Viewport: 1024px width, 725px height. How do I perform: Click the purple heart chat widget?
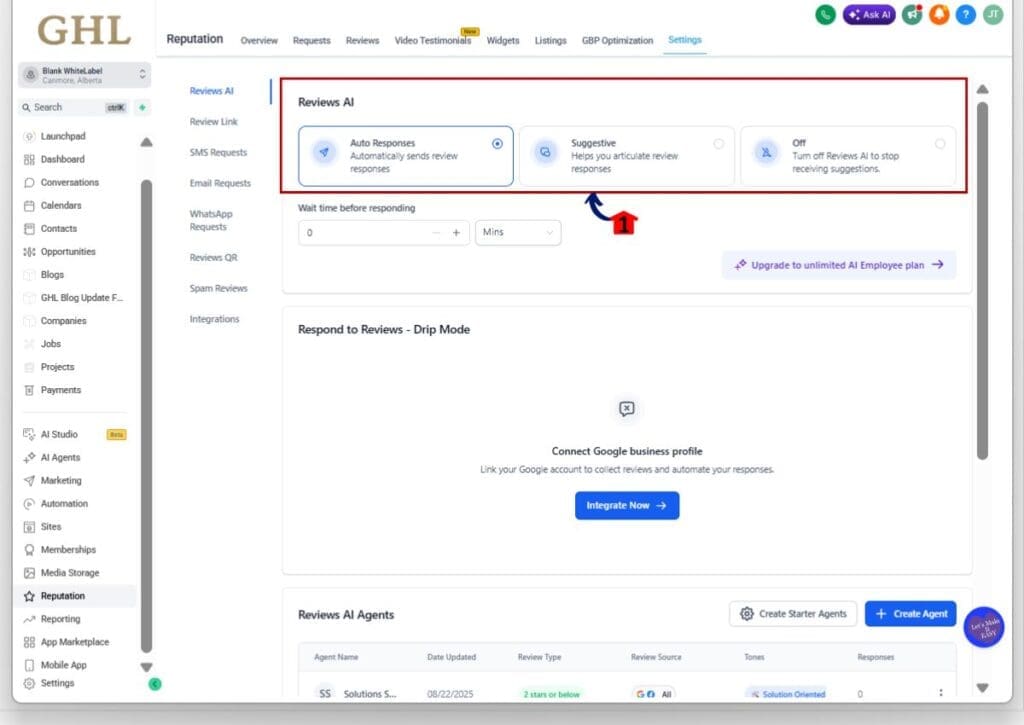point(984,627)
